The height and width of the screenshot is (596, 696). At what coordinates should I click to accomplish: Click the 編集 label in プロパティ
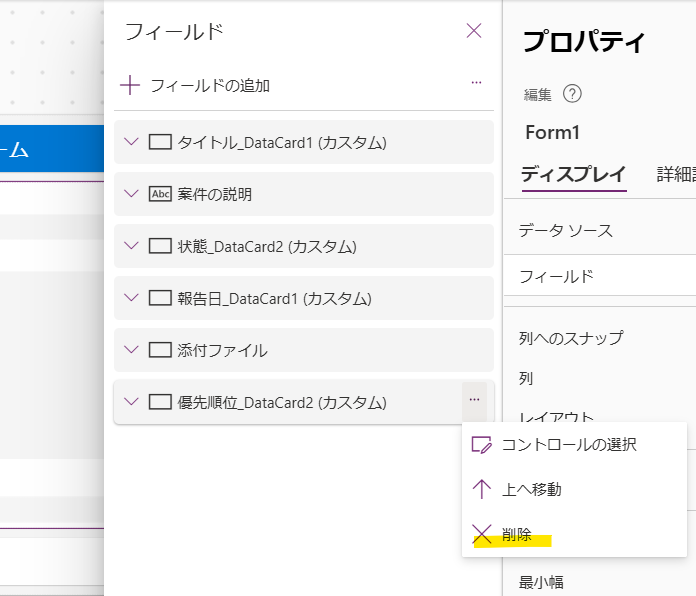click(538, 95)
